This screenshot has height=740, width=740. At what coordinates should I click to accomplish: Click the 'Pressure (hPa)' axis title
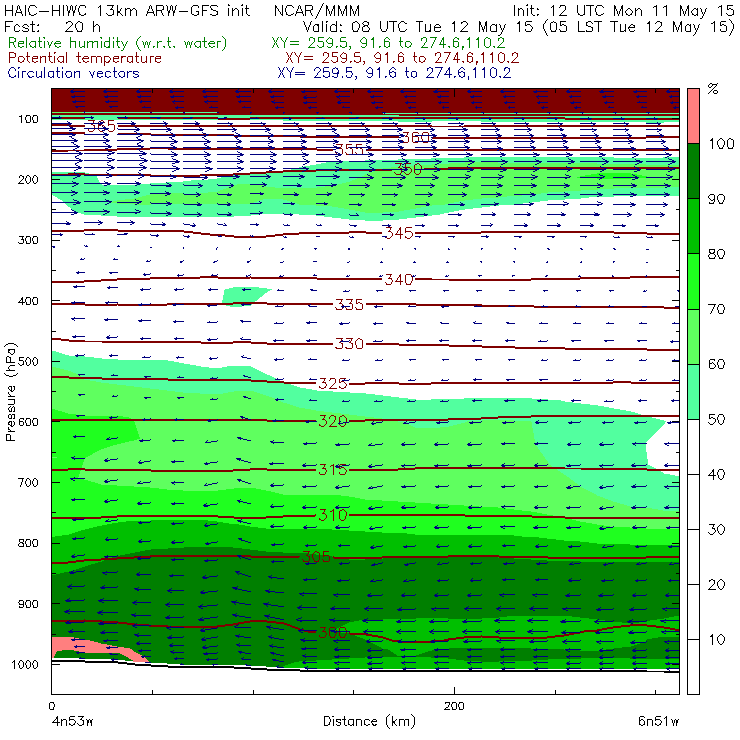click(10, 391)
